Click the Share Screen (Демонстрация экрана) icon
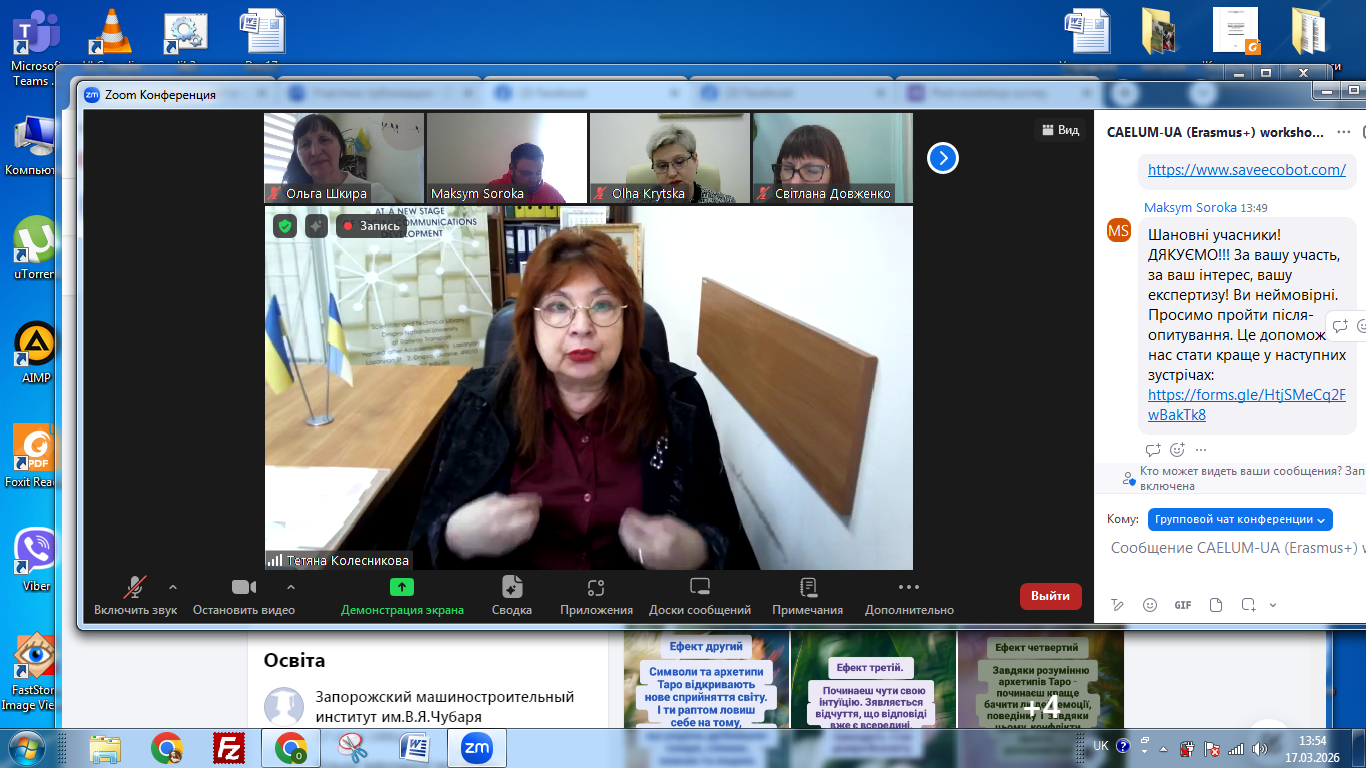This screenshot has width=1366, height=768. [x=402, y=587]
